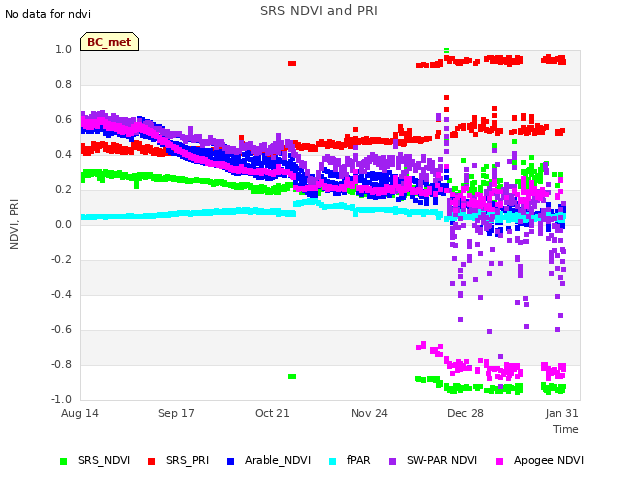Click the -0.2 y-axis tick label
Viewport: 640px width, 480px height.
(61, 260)
